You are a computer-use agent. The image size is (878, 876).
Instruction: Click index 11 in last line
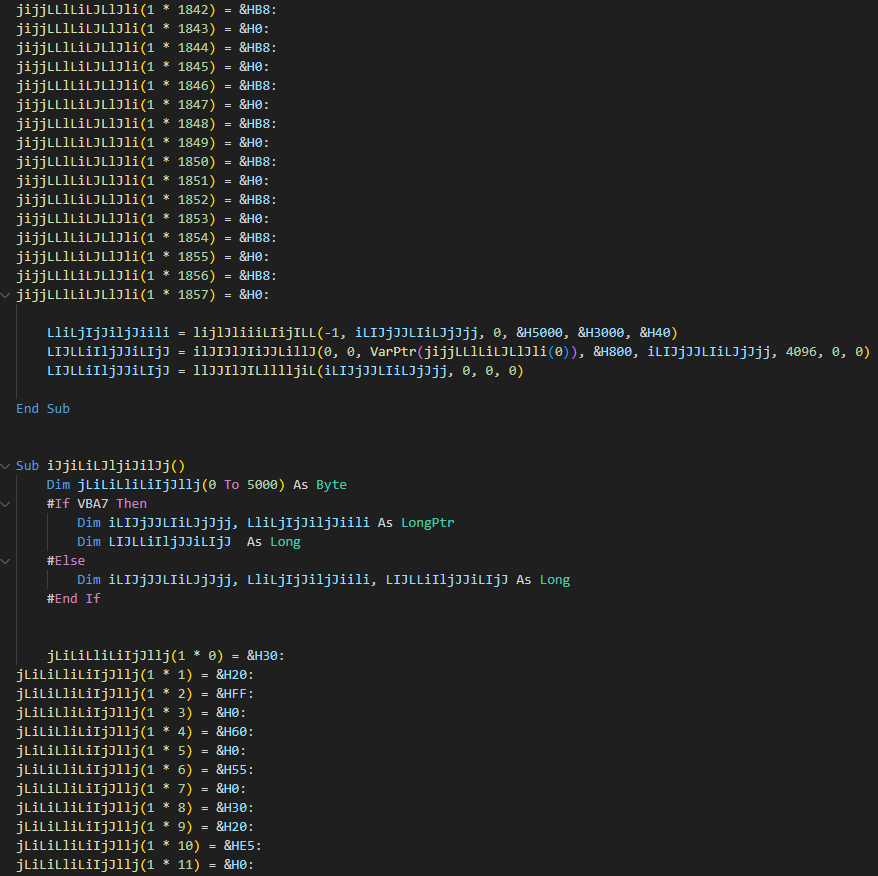(x=185, y=865)
